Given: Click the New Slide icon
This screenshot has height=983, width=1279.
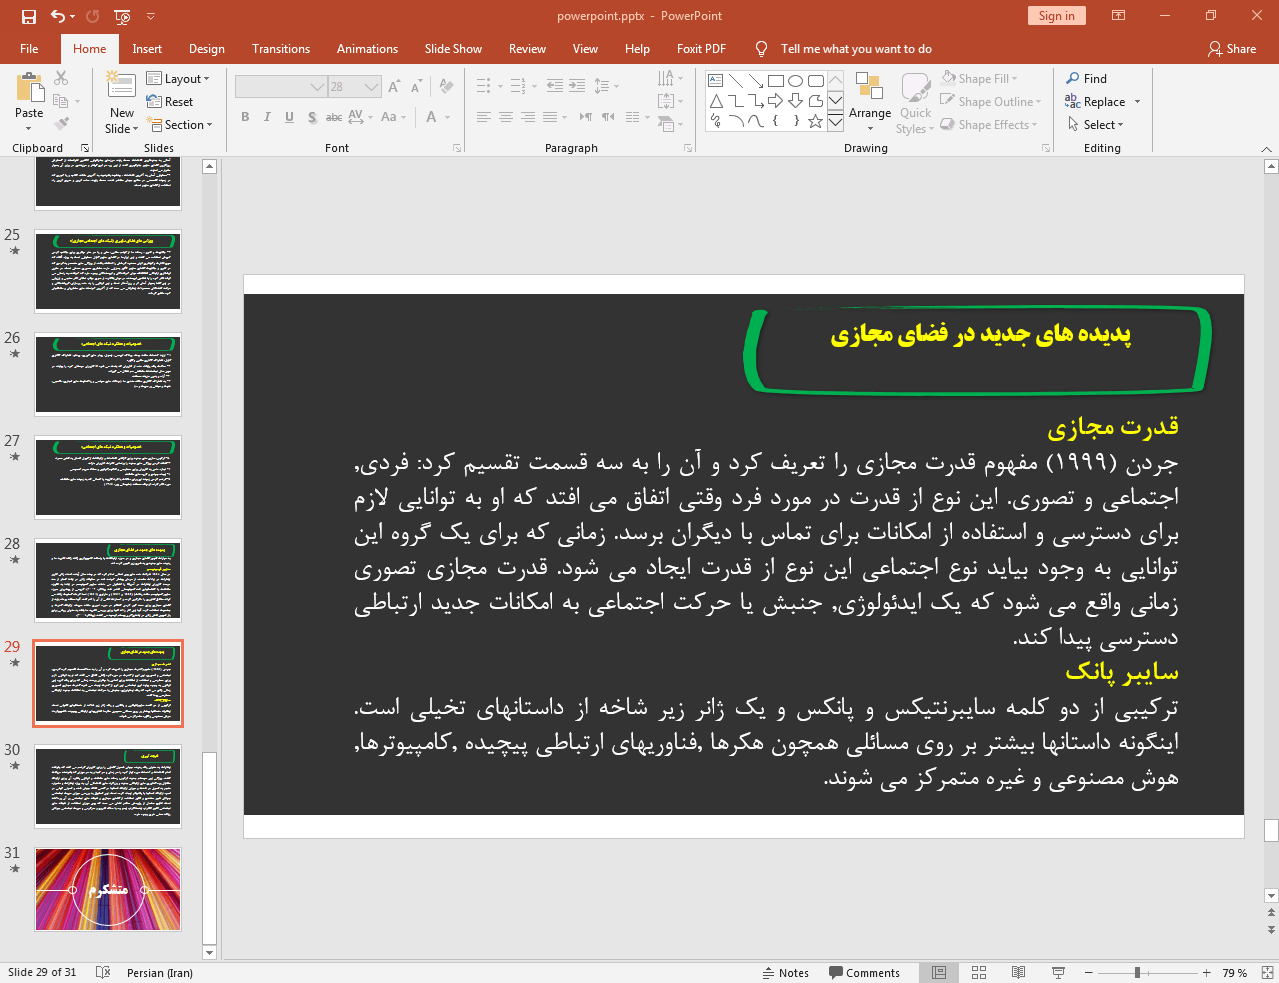Looking at the screenshot, I should pos(121,86).
